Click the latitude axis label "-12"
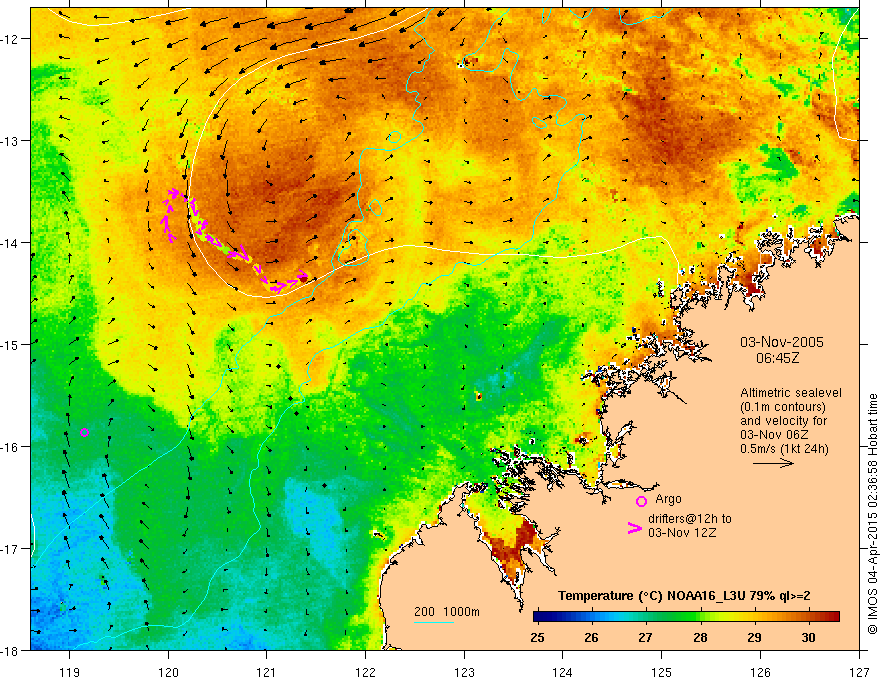The width and height of the screenshot is (880, 680). [10, 39]
